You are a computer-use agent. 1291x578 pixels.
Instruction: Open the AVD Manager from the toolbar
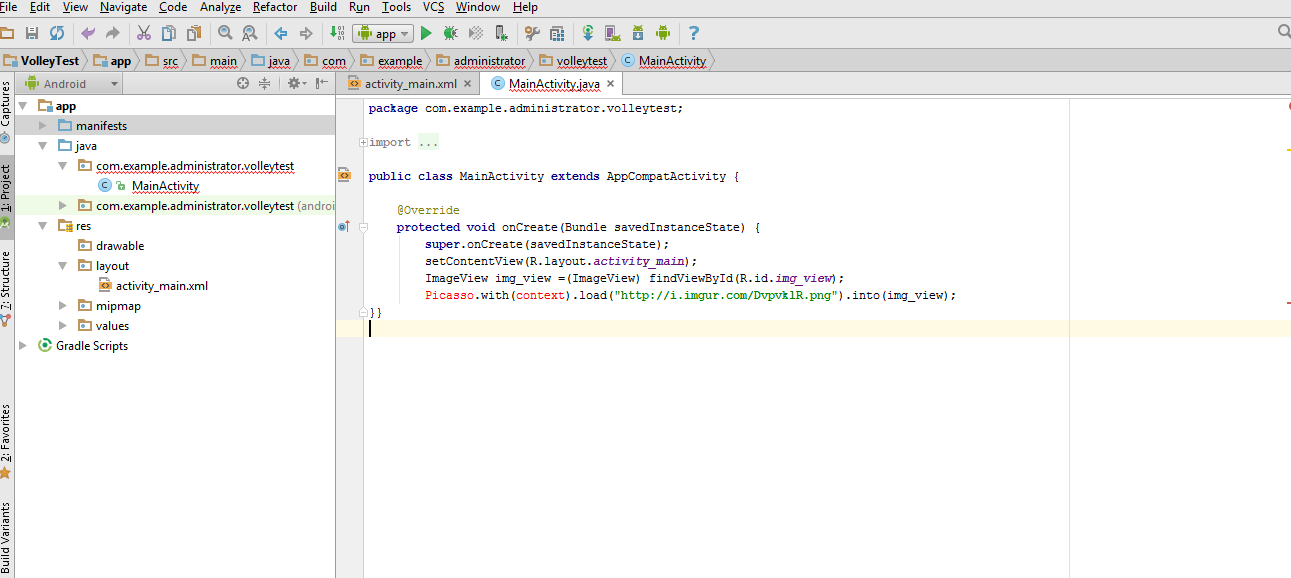point(612,33)
